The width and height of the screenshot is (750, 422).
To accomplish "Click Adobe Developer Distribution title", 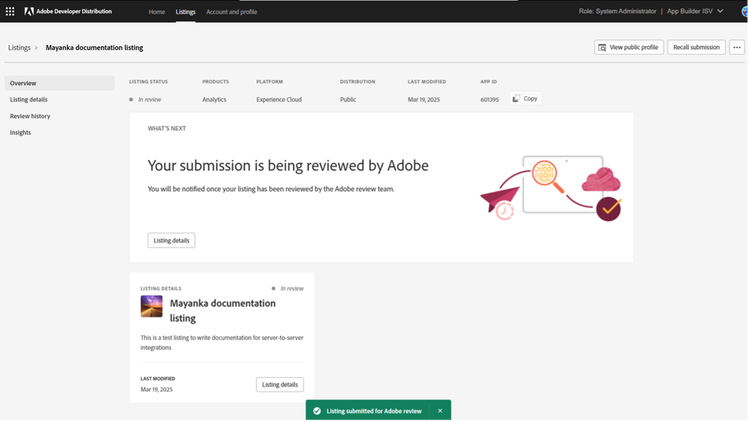I will [74, 11].
